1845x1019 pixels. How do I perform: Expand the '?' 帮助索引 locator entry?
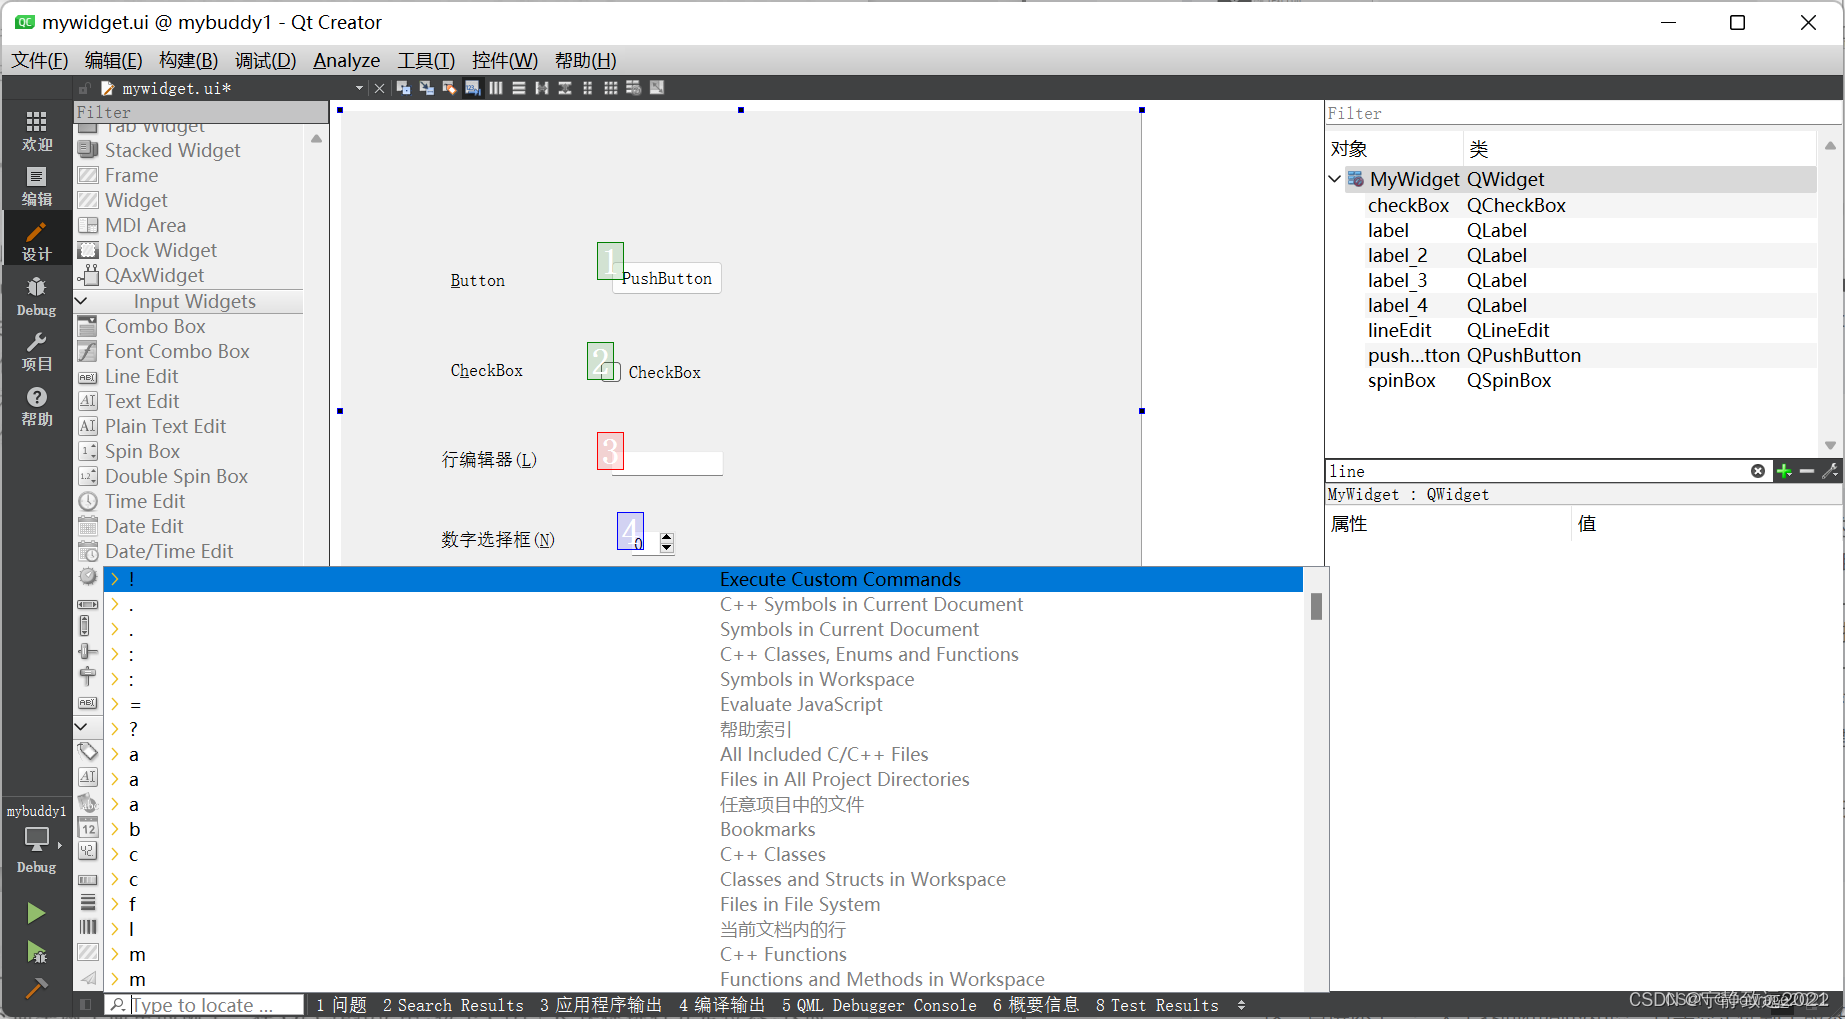point(115,729)
